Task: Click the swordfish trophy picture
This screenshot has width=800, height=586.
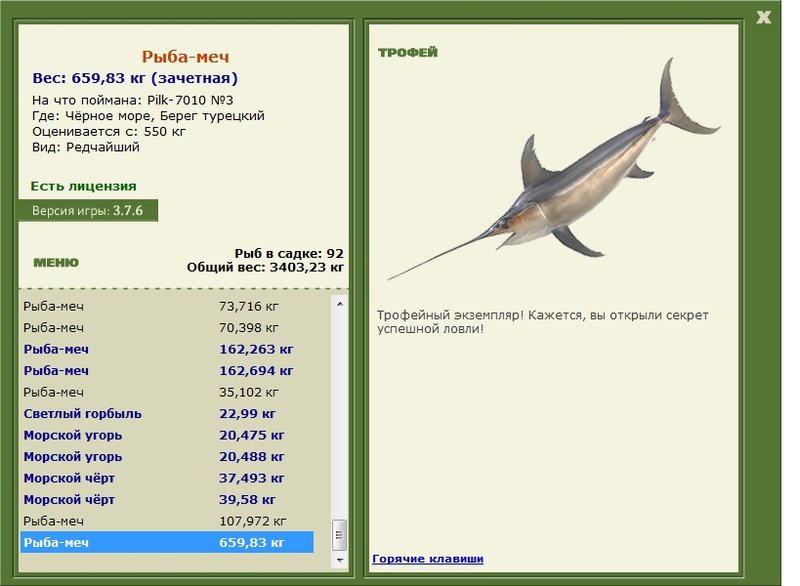Action: click(554, 169)
